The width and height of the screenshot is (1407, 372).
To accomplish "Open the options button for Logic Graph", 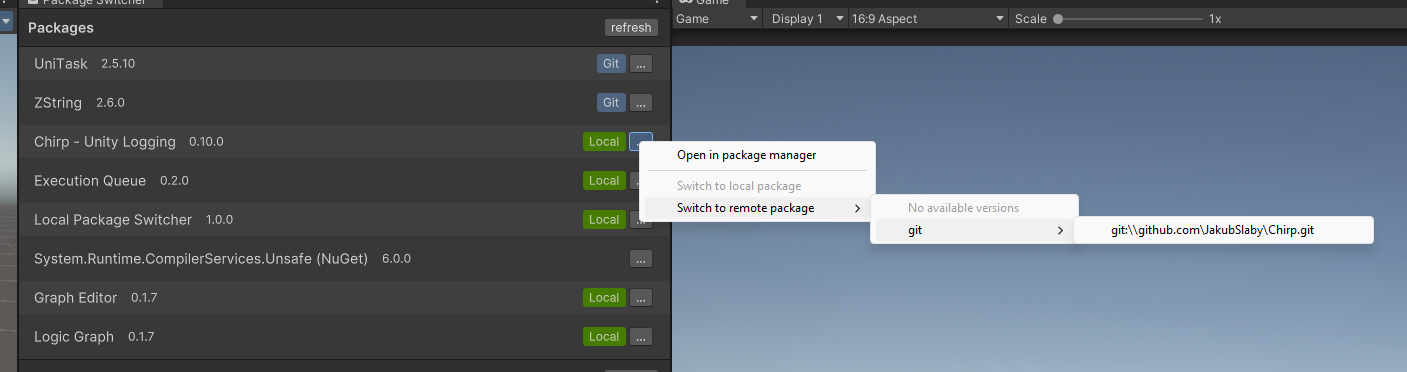I will pyautogui.click(x=641, y=336).
